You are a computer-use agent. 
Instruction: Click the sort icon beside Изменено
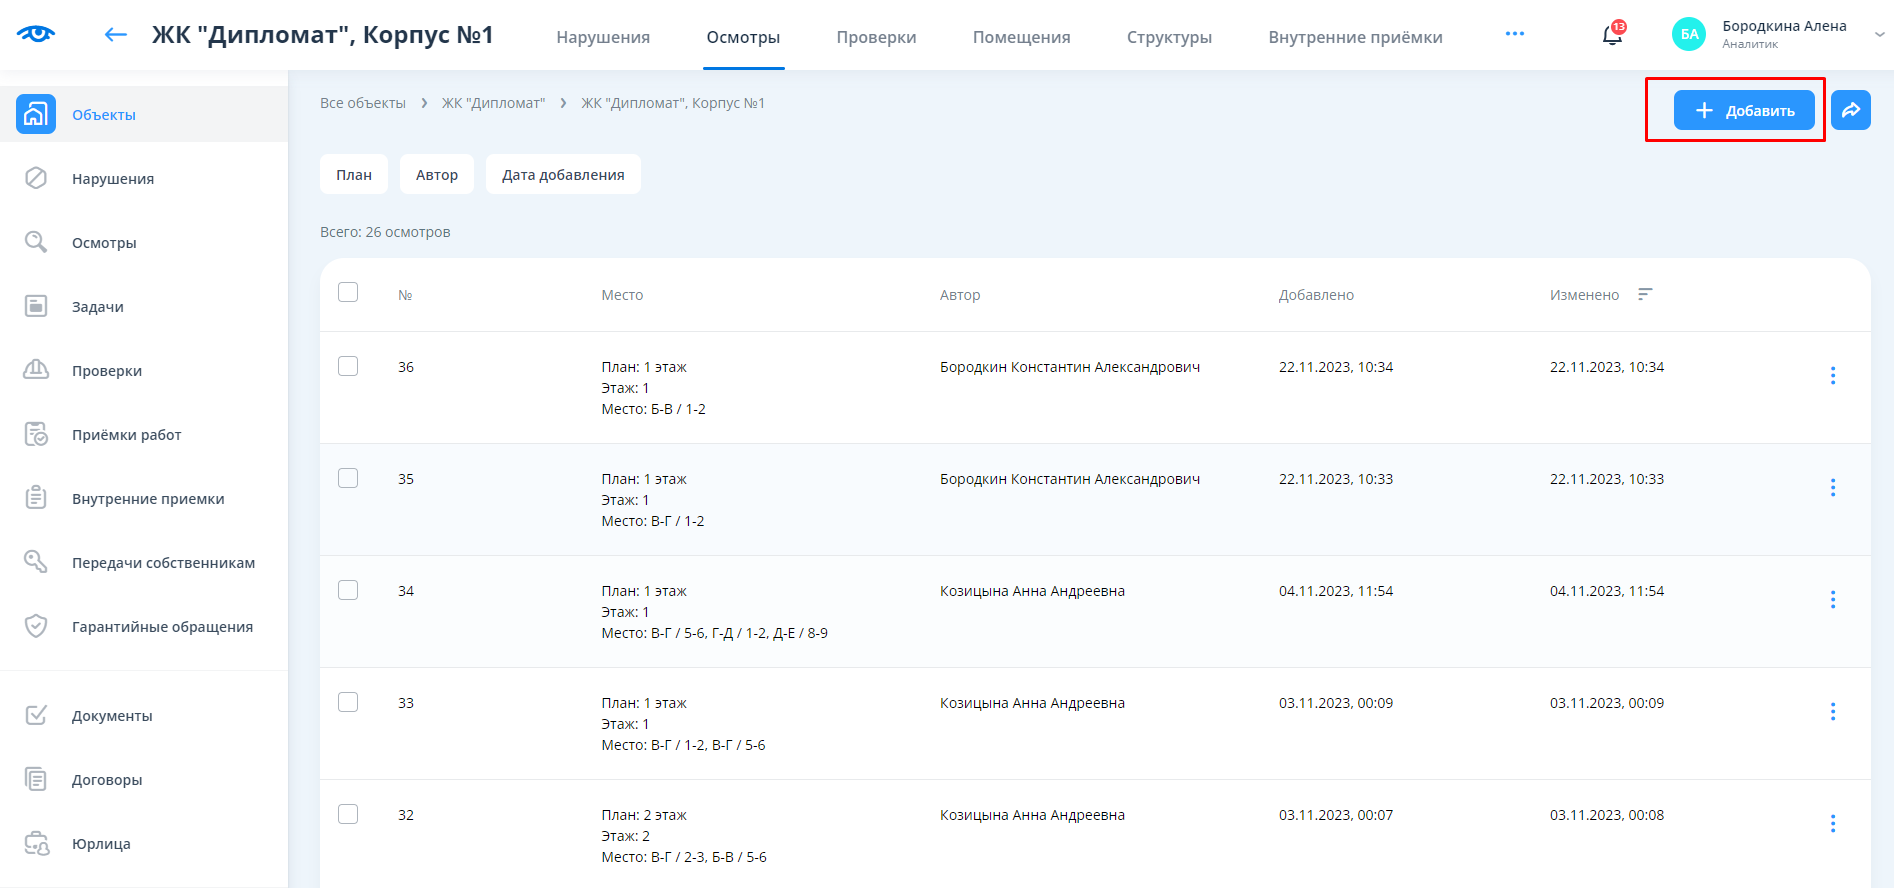[1645, 294]
